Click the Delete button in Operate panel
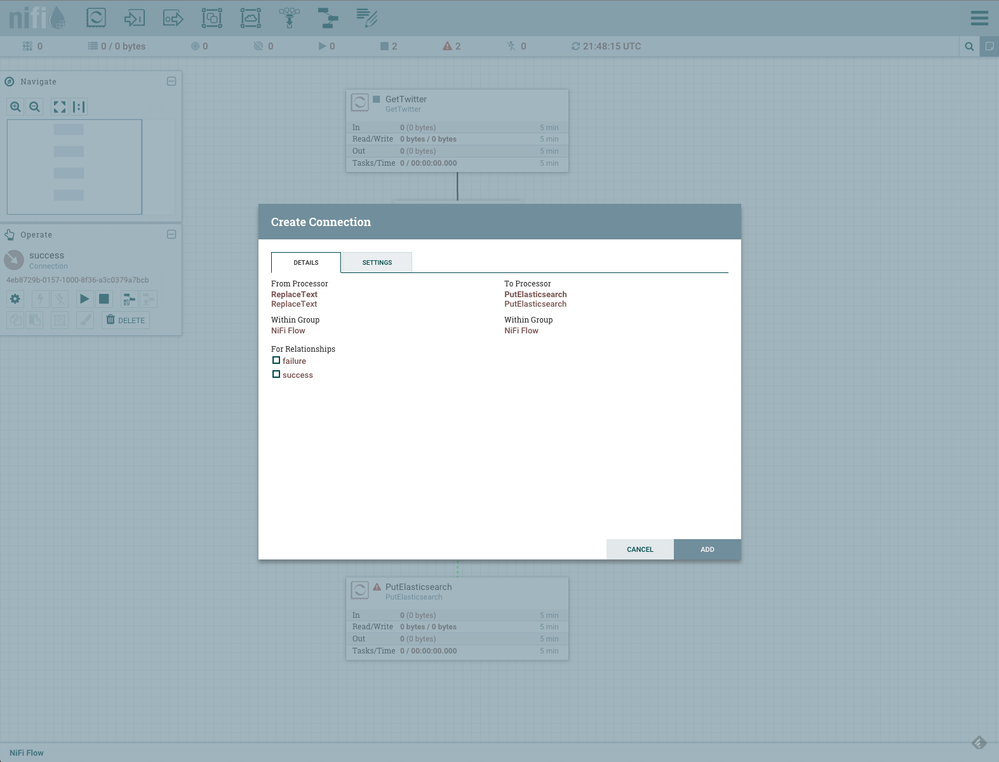 [x=126, y=320]
